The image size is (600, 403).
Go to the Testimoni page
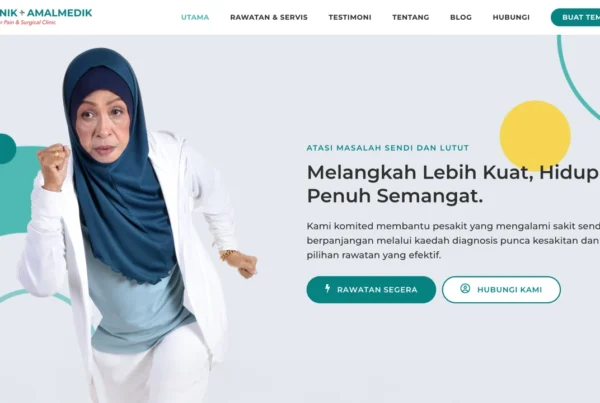[350, 17]
